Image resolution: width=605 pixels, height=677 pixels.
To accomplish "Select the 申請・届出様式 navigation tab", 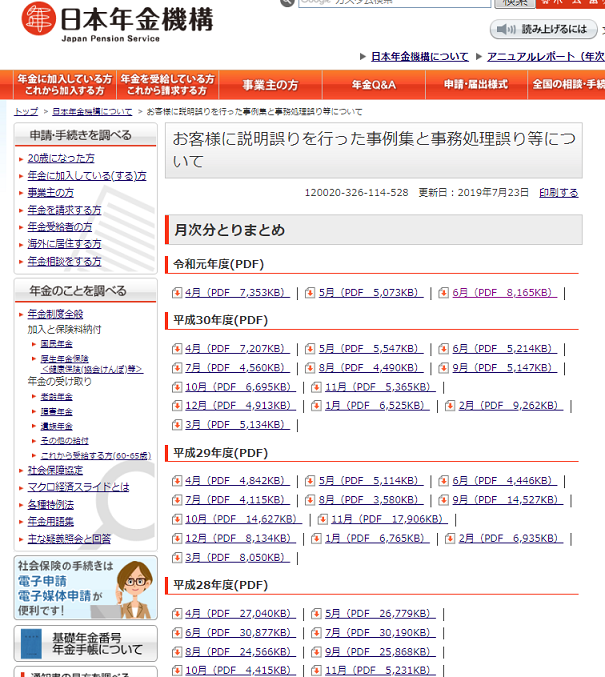I will coord(475,85).
